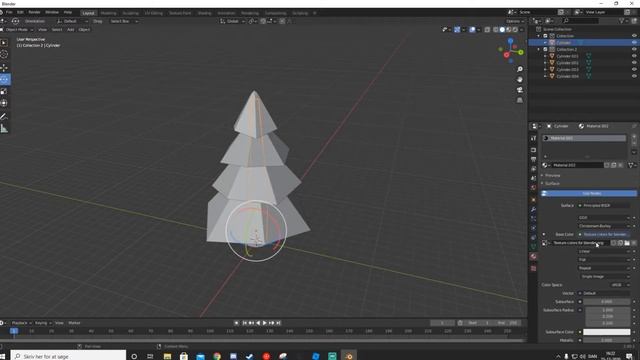Select the Scale tool in left toolbar
The height and width of the screenshot is (360, 640).
tap(4, 91)
